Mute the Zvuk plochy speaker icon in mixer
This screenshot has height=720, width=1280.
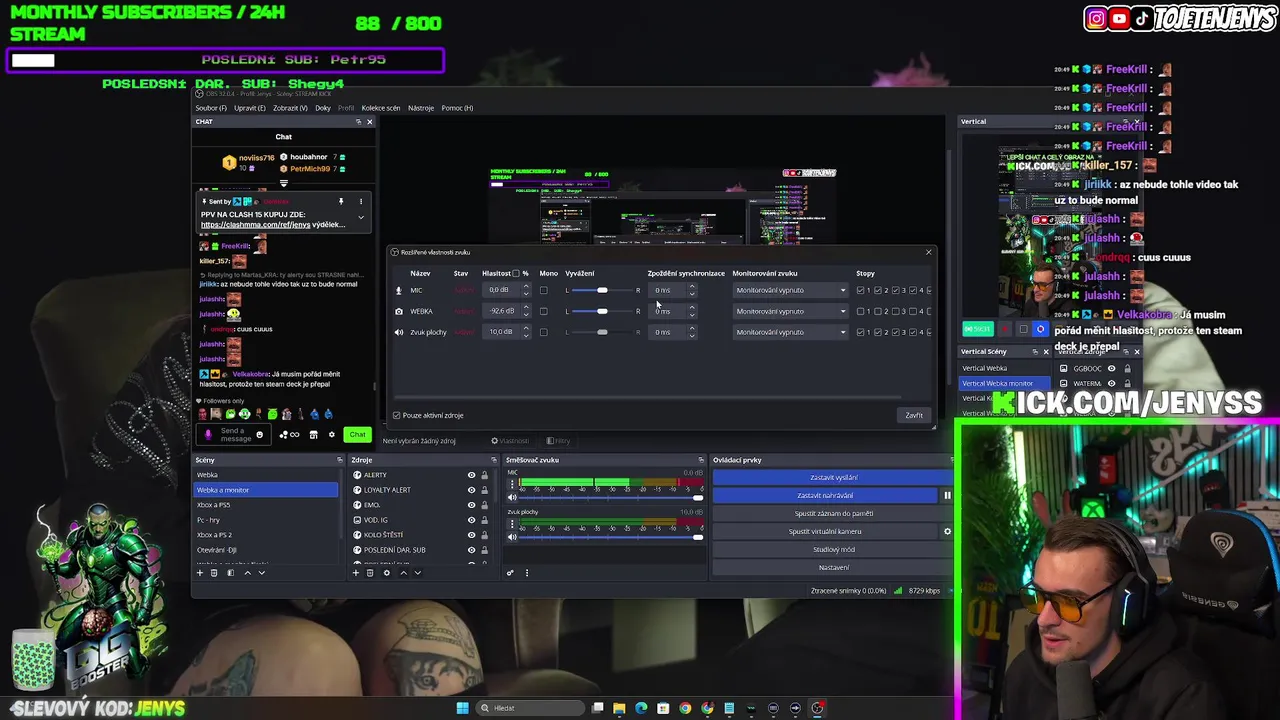click(x=512, y=537)
